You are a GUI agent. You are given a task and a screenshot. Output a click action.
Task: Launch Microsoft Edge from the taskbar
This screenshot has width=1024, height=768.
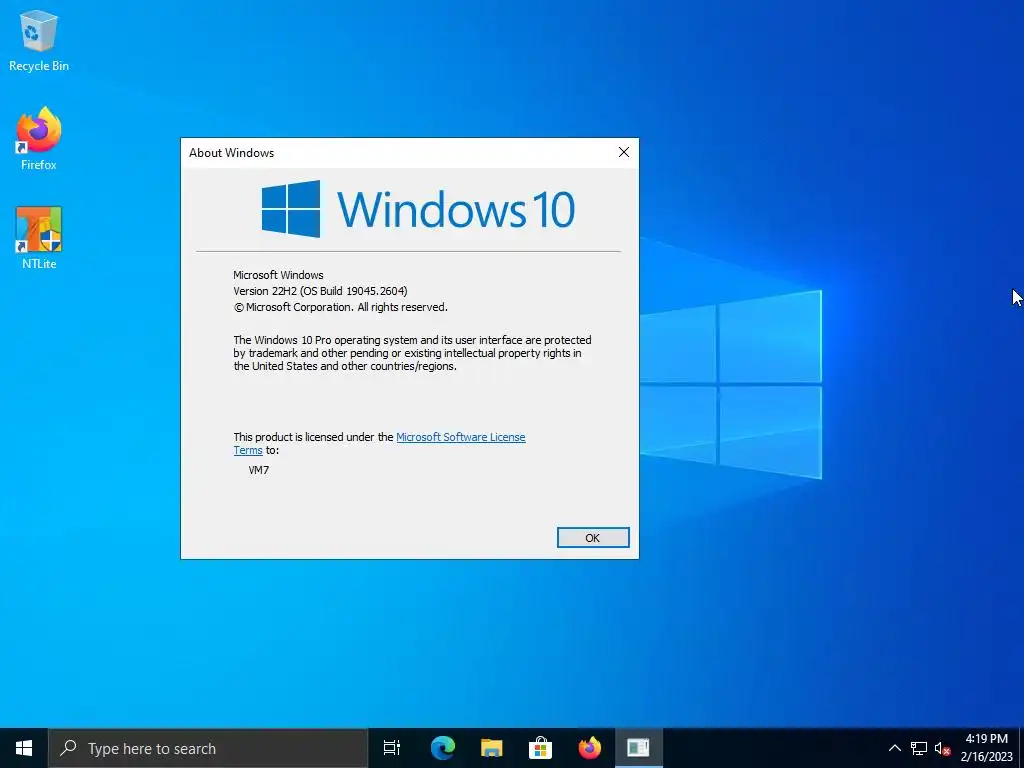[x=443, y=748]
